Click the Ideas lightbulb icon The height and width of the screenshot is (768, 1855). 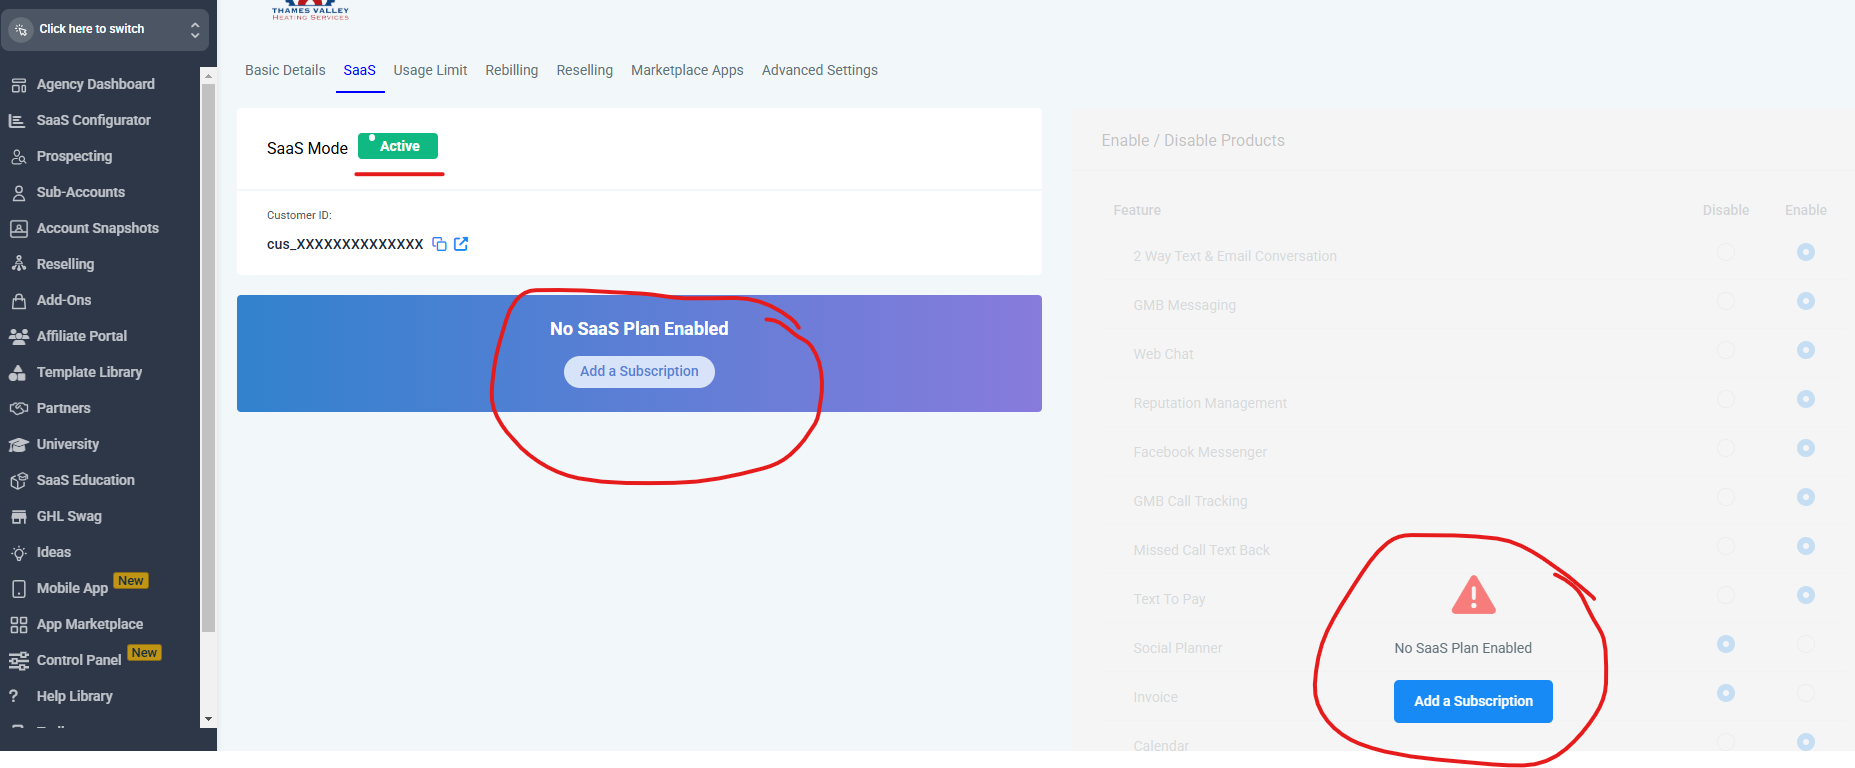click(18, 553)
